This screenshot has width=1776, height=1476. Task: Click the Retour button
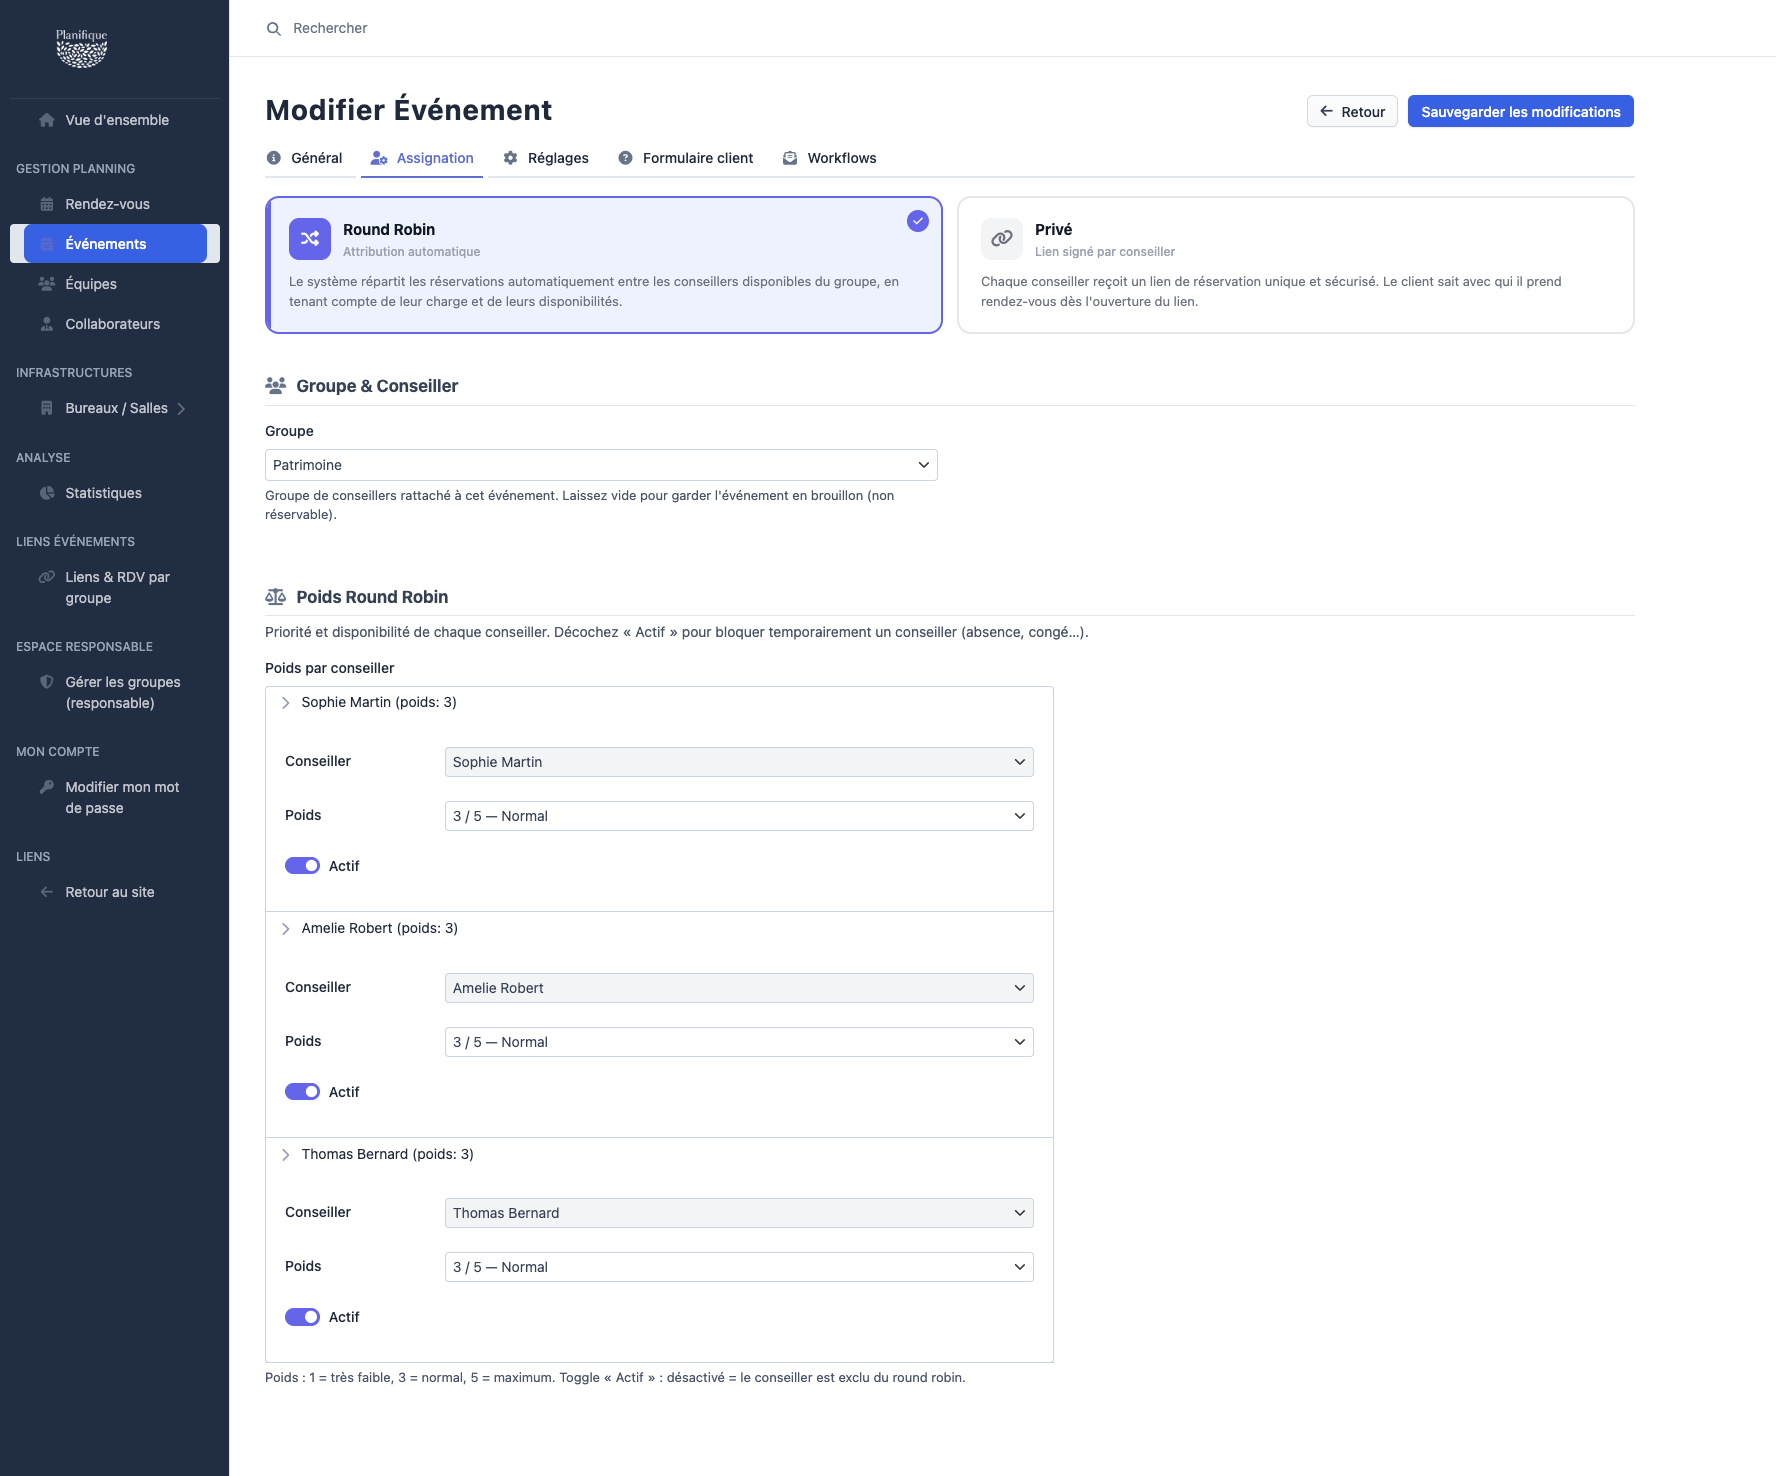[1352, 111]
